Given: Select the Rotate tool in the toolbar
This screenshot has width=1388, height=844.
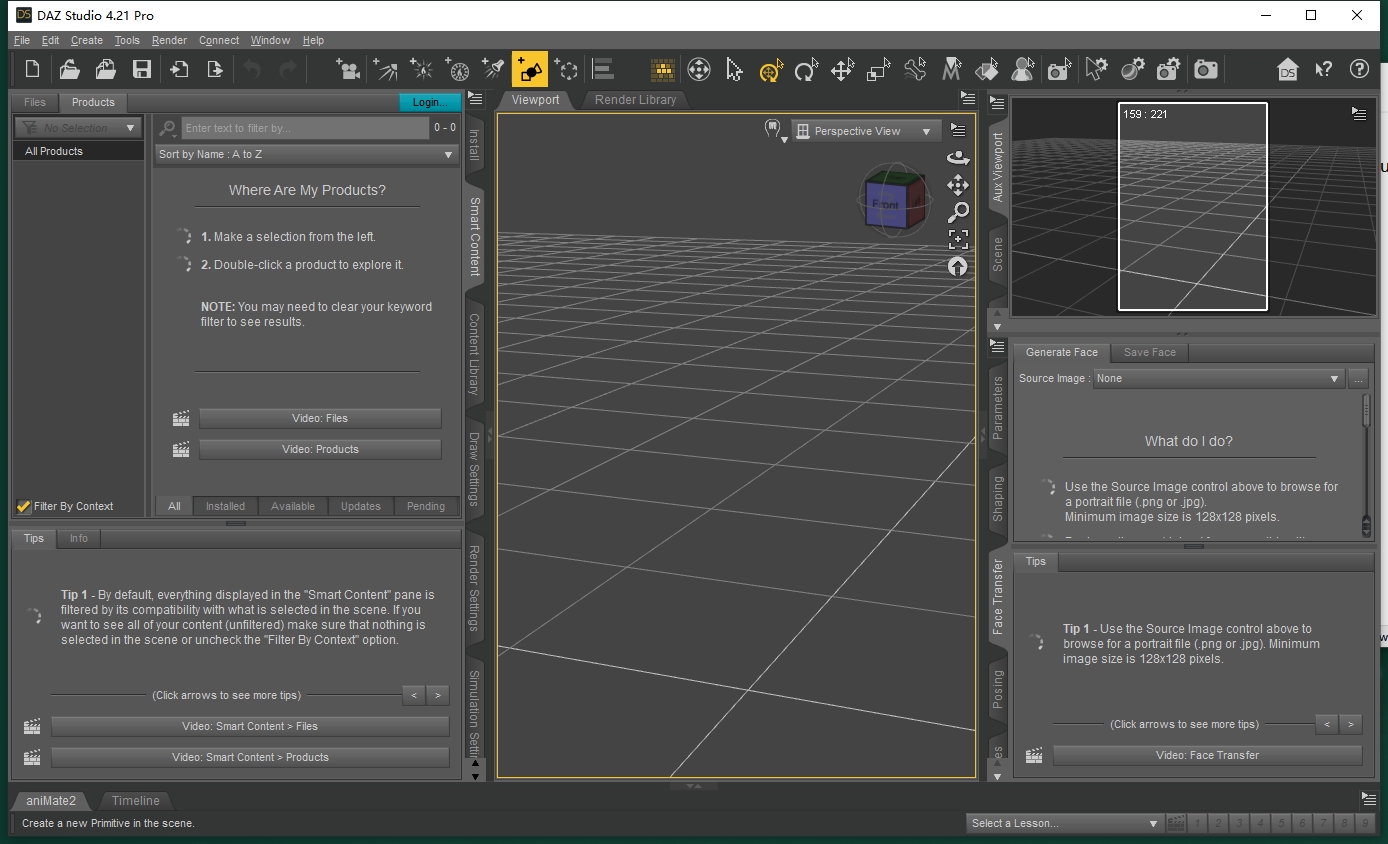Looking at the screenshot, I should (x=805, y=70).
